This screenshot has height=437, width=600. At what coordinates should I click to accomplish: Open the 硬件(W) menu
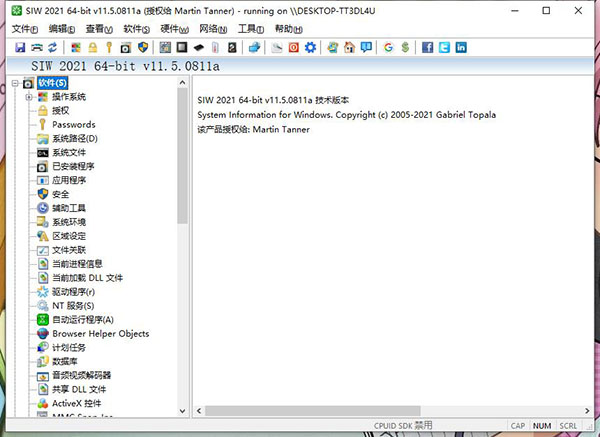point(174,29)
